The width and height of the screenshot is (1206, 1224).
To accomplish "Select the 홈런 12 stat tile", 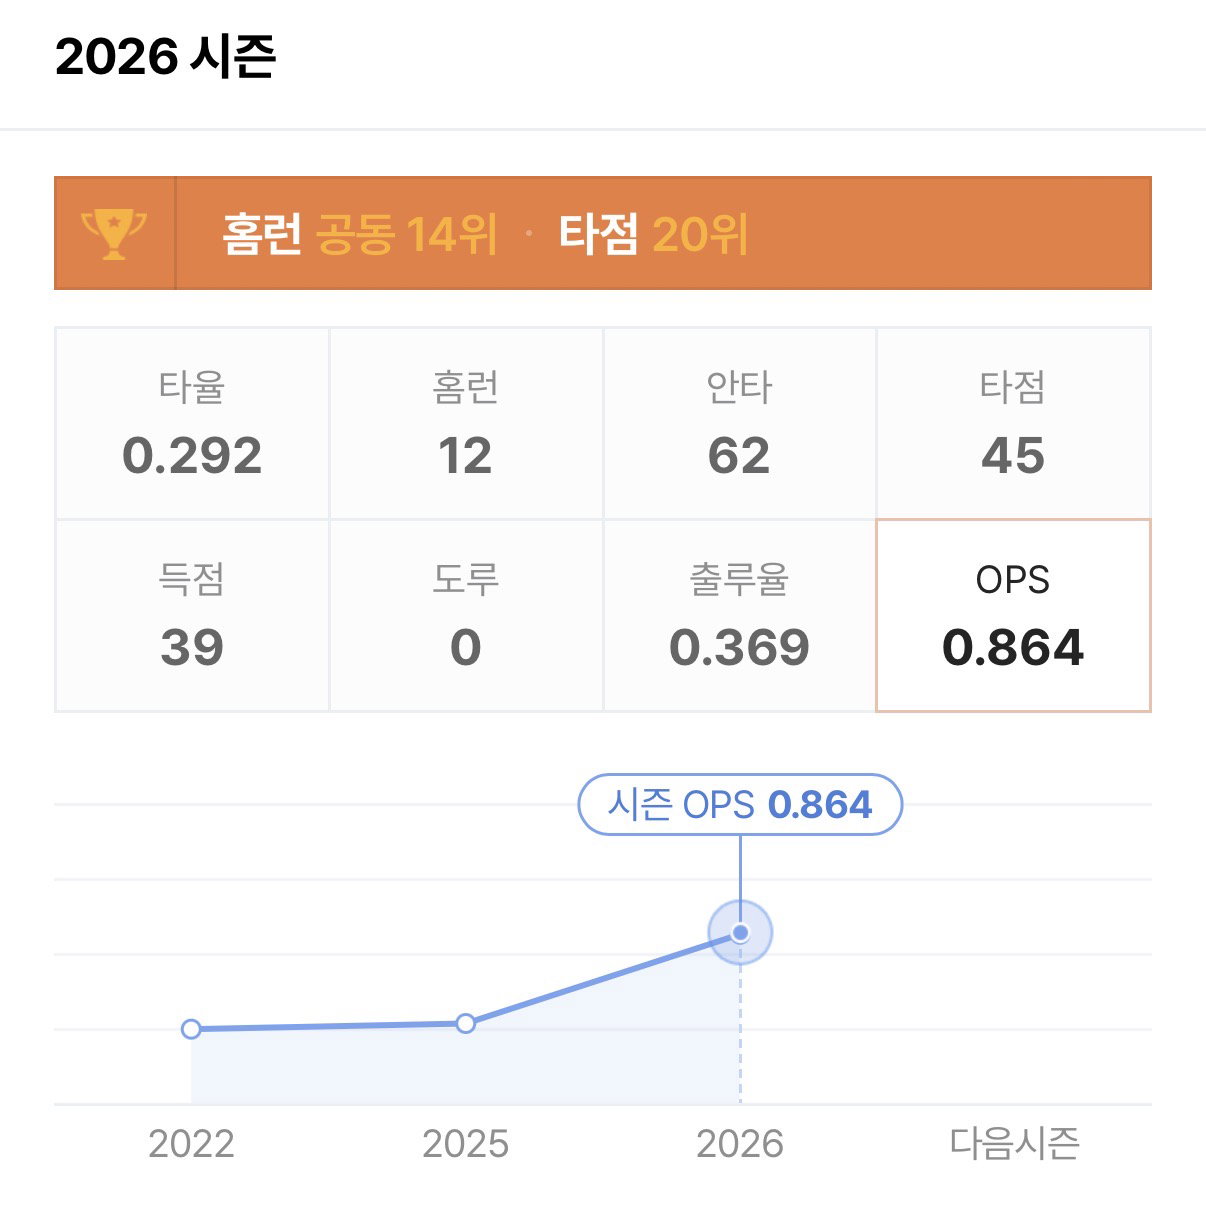I will tap(466, 423).
